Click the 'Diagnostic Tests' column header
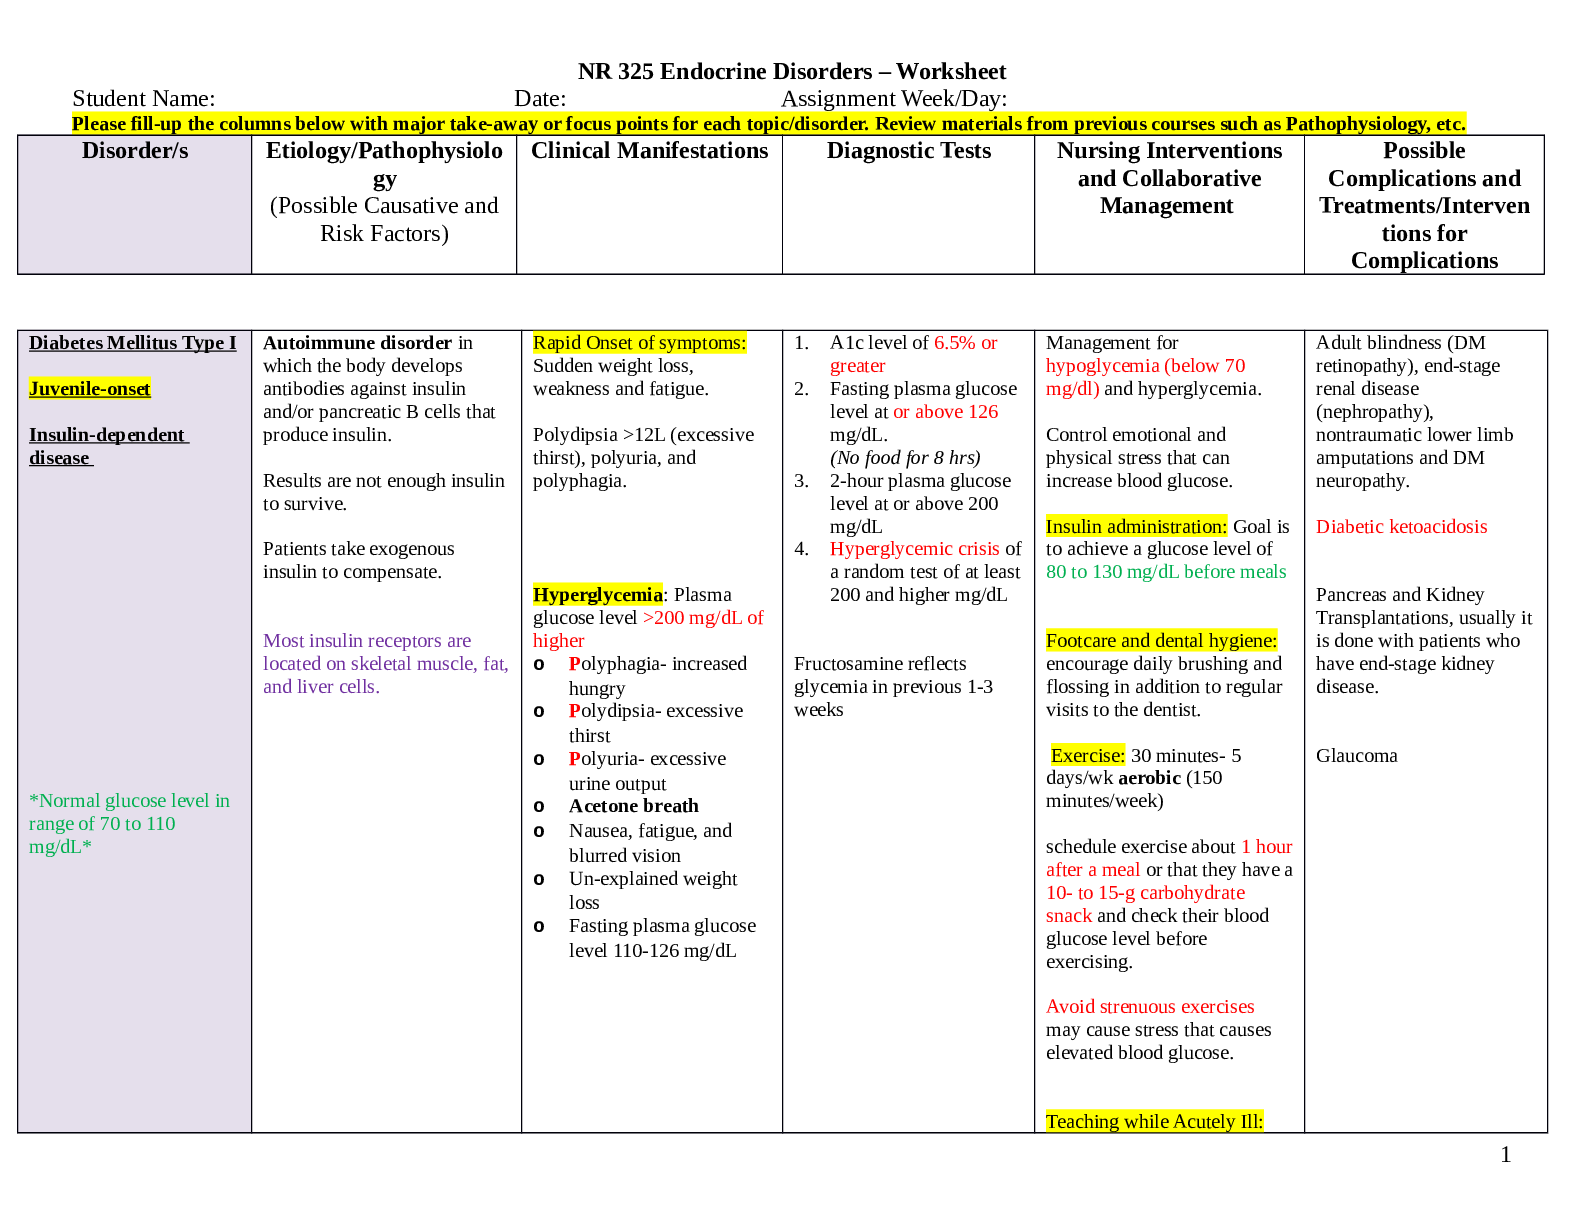 [x=909, y=150]
